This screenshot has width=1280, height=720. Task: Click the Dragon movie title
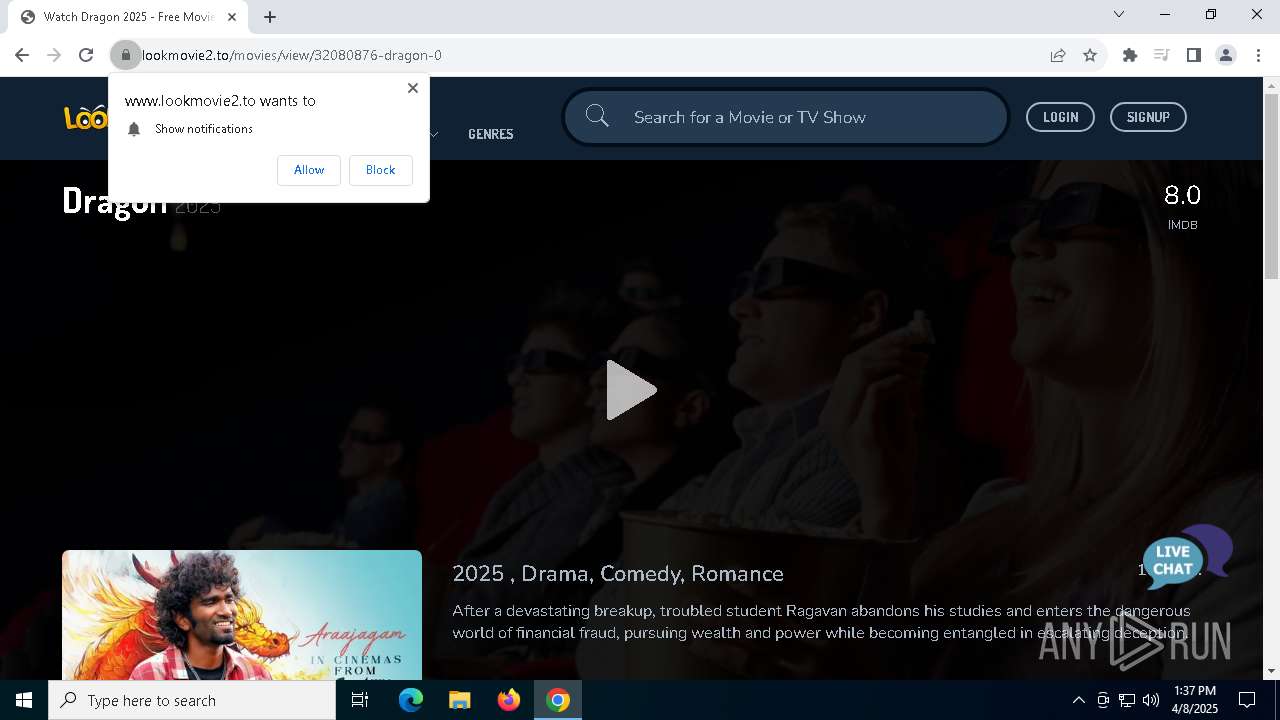click(x=114, y=201)
